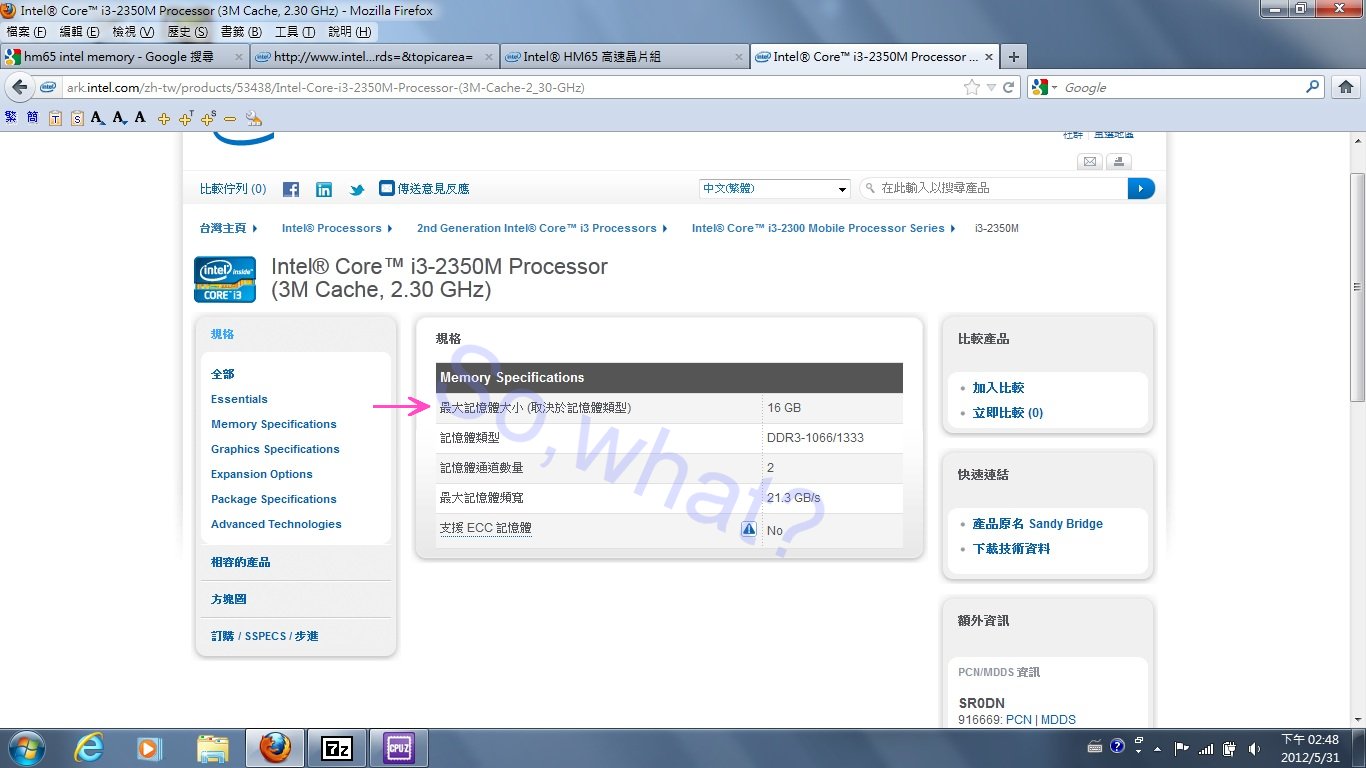
Task: Reload the page with the refresh icon
Action: (1009, 87)
